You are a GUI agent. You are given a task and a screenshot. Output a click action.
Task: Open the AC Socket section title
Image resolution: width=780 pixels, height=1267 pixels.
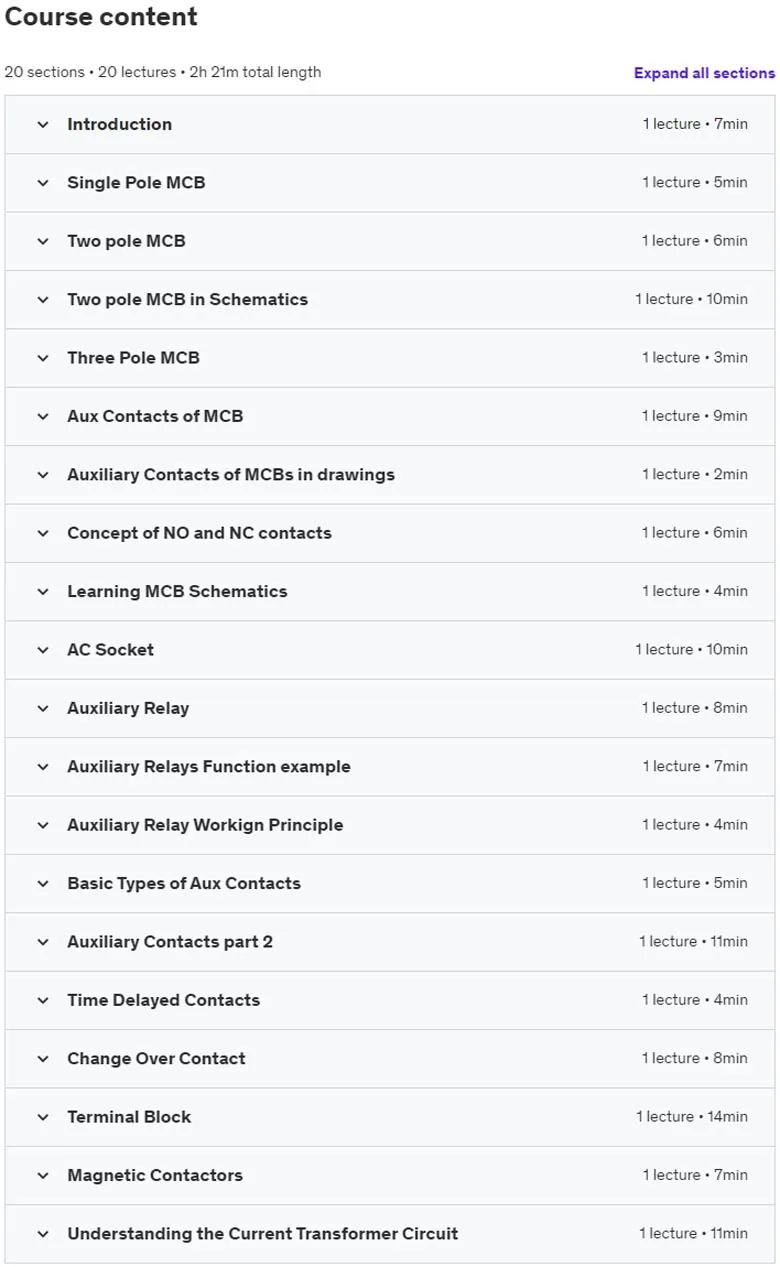click(110, 650)
